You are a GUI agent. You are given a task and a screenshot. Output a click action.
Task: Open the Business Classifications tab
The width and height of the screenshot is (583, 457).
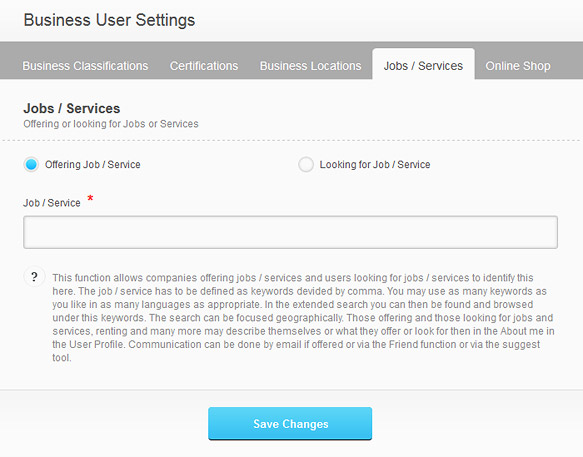85,66
